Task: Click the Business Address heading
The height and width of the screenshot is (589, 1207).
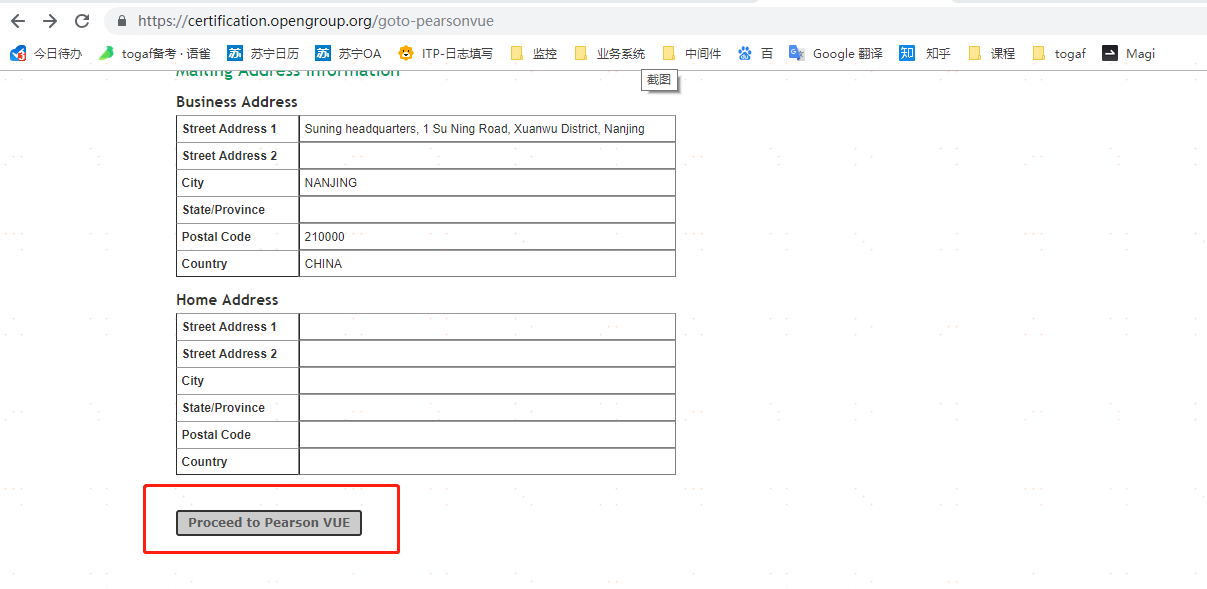Action: [x=237, y=102]
